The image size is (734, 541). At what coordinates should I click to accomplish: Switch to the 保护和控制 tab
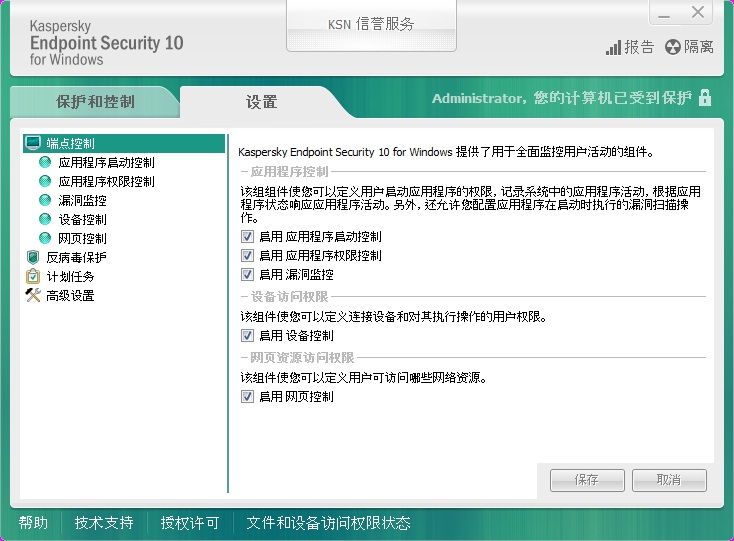95,101
